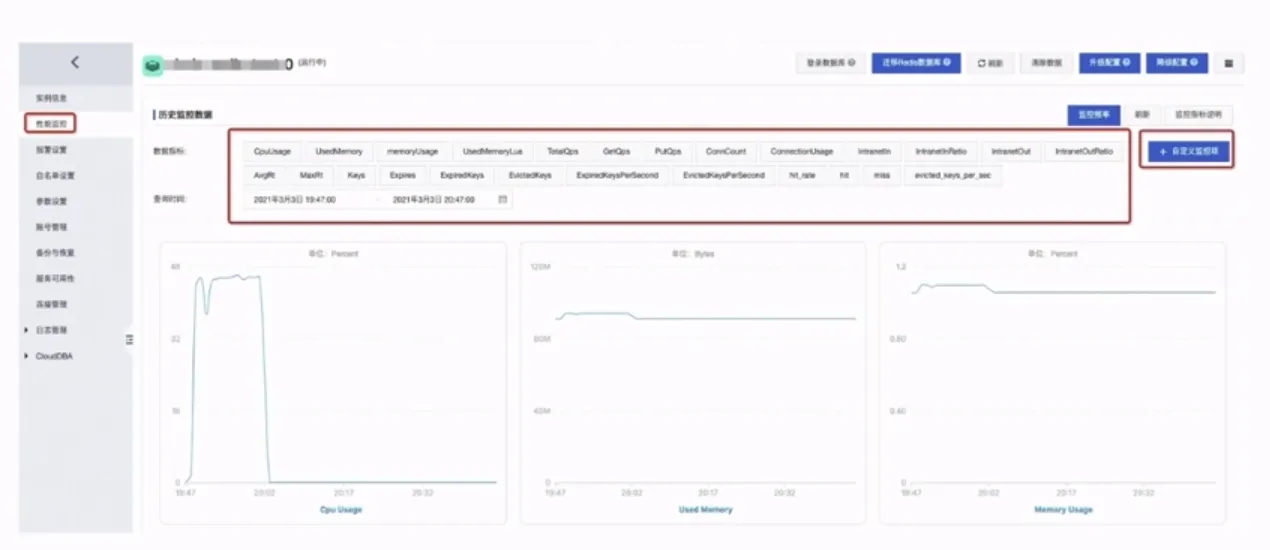Screen dimensions: 1270x550
Task: Click the blue 监控频率 button
Action: coord(1094,115)
